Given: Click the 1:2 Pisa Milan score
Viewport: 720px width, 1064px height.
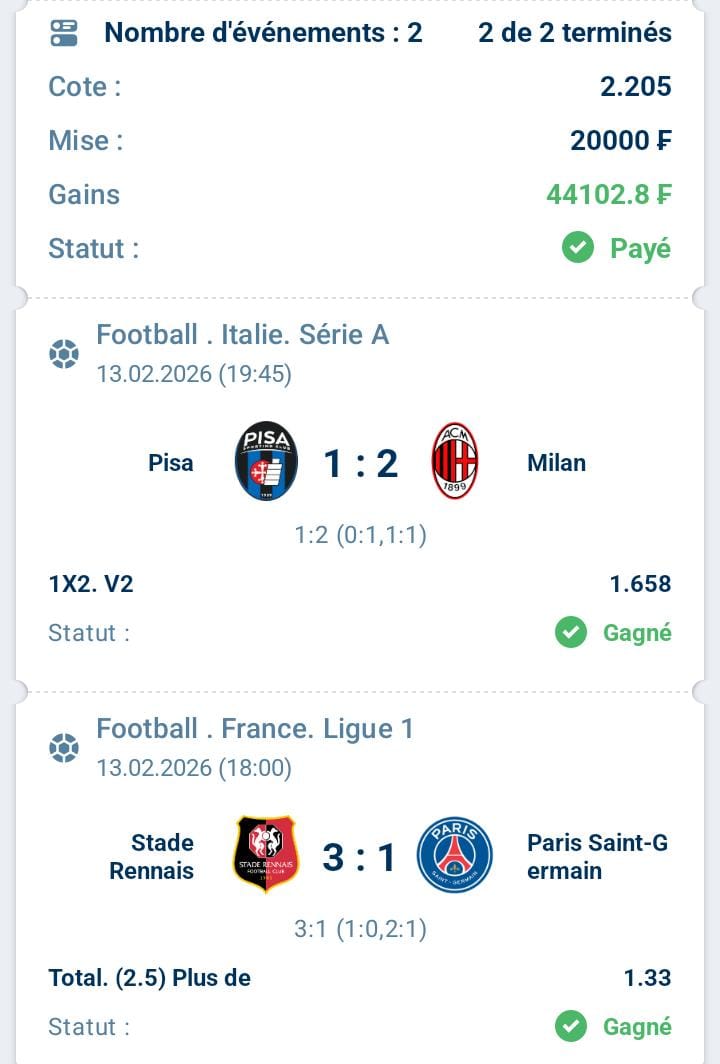Looking at the screenshot, I should pos(360,463).
